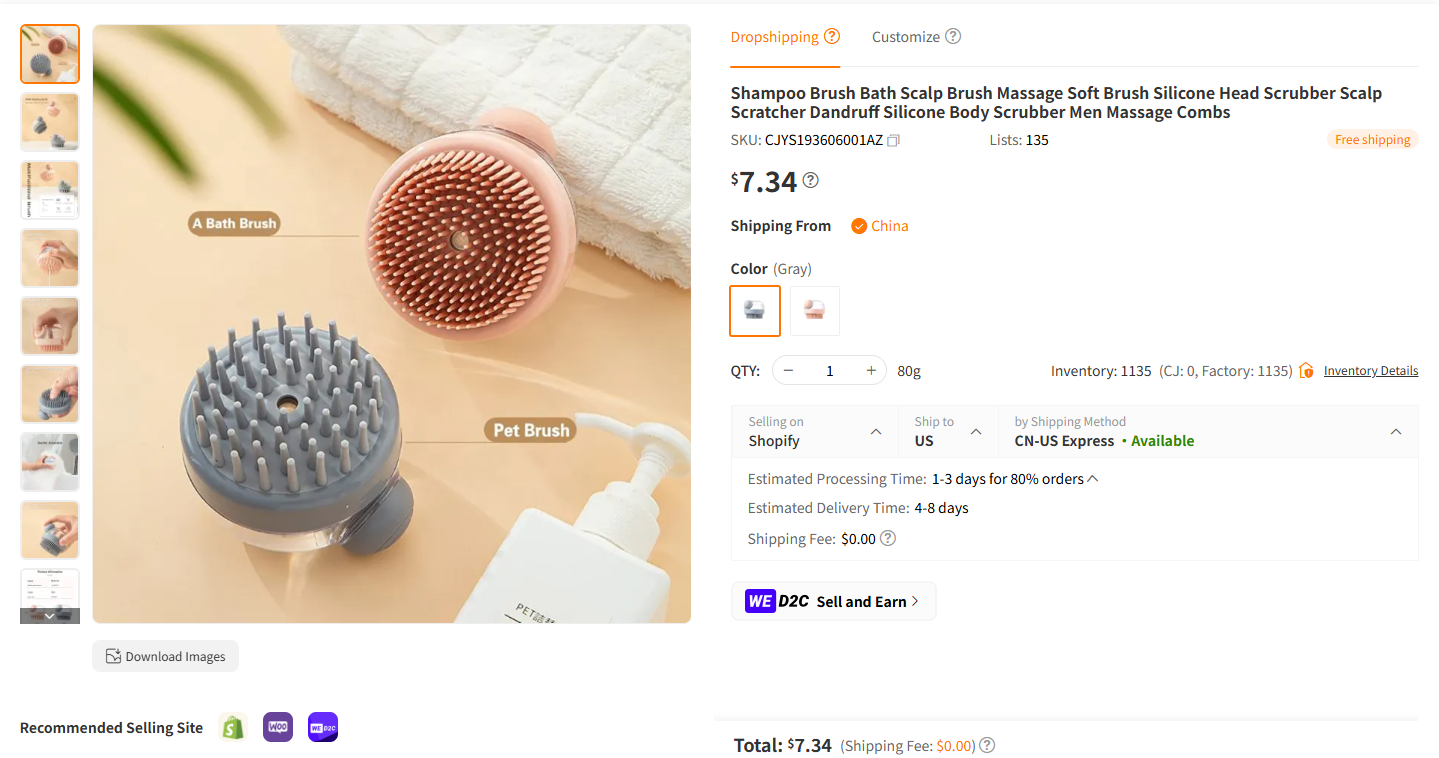This screenshot has height=758, width=1439.
Task: Click the help icon next to Dropshipping
Action: [832, 35]
